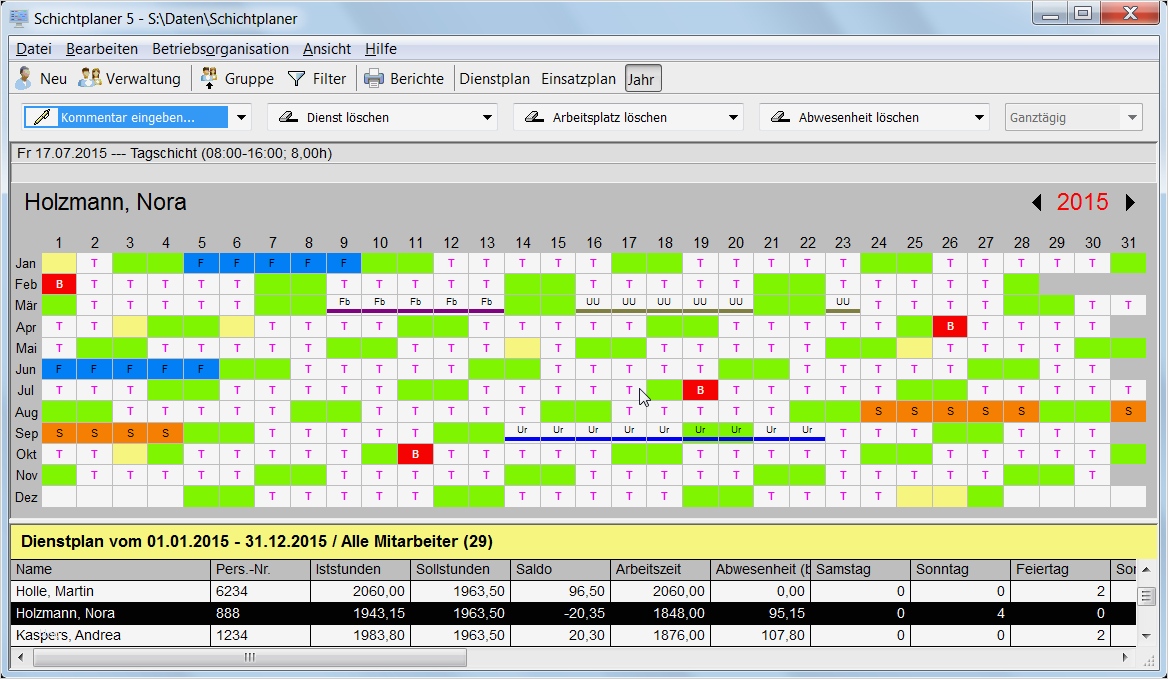The image size is (1168, 679).
Task: Click the eraser icon for Abwesenheit löschen
Action: tap(780, 117)
